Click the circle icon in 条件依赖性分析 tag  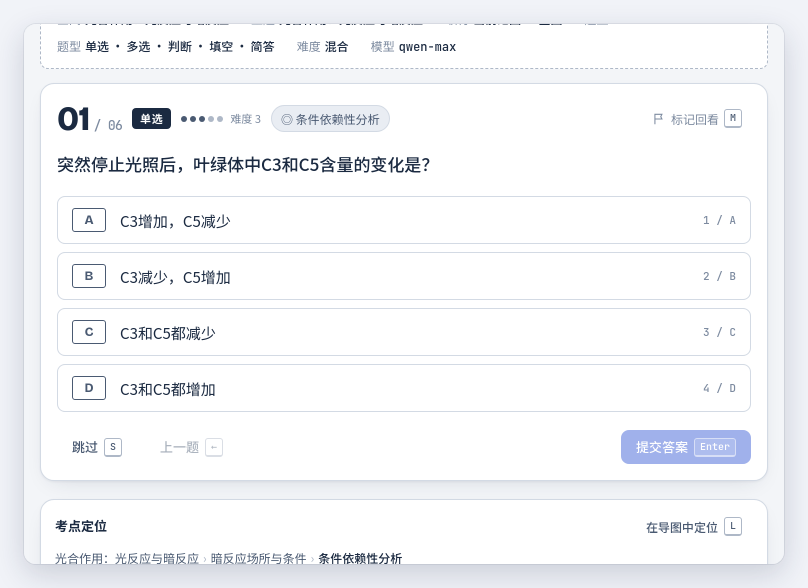[287, 120]
